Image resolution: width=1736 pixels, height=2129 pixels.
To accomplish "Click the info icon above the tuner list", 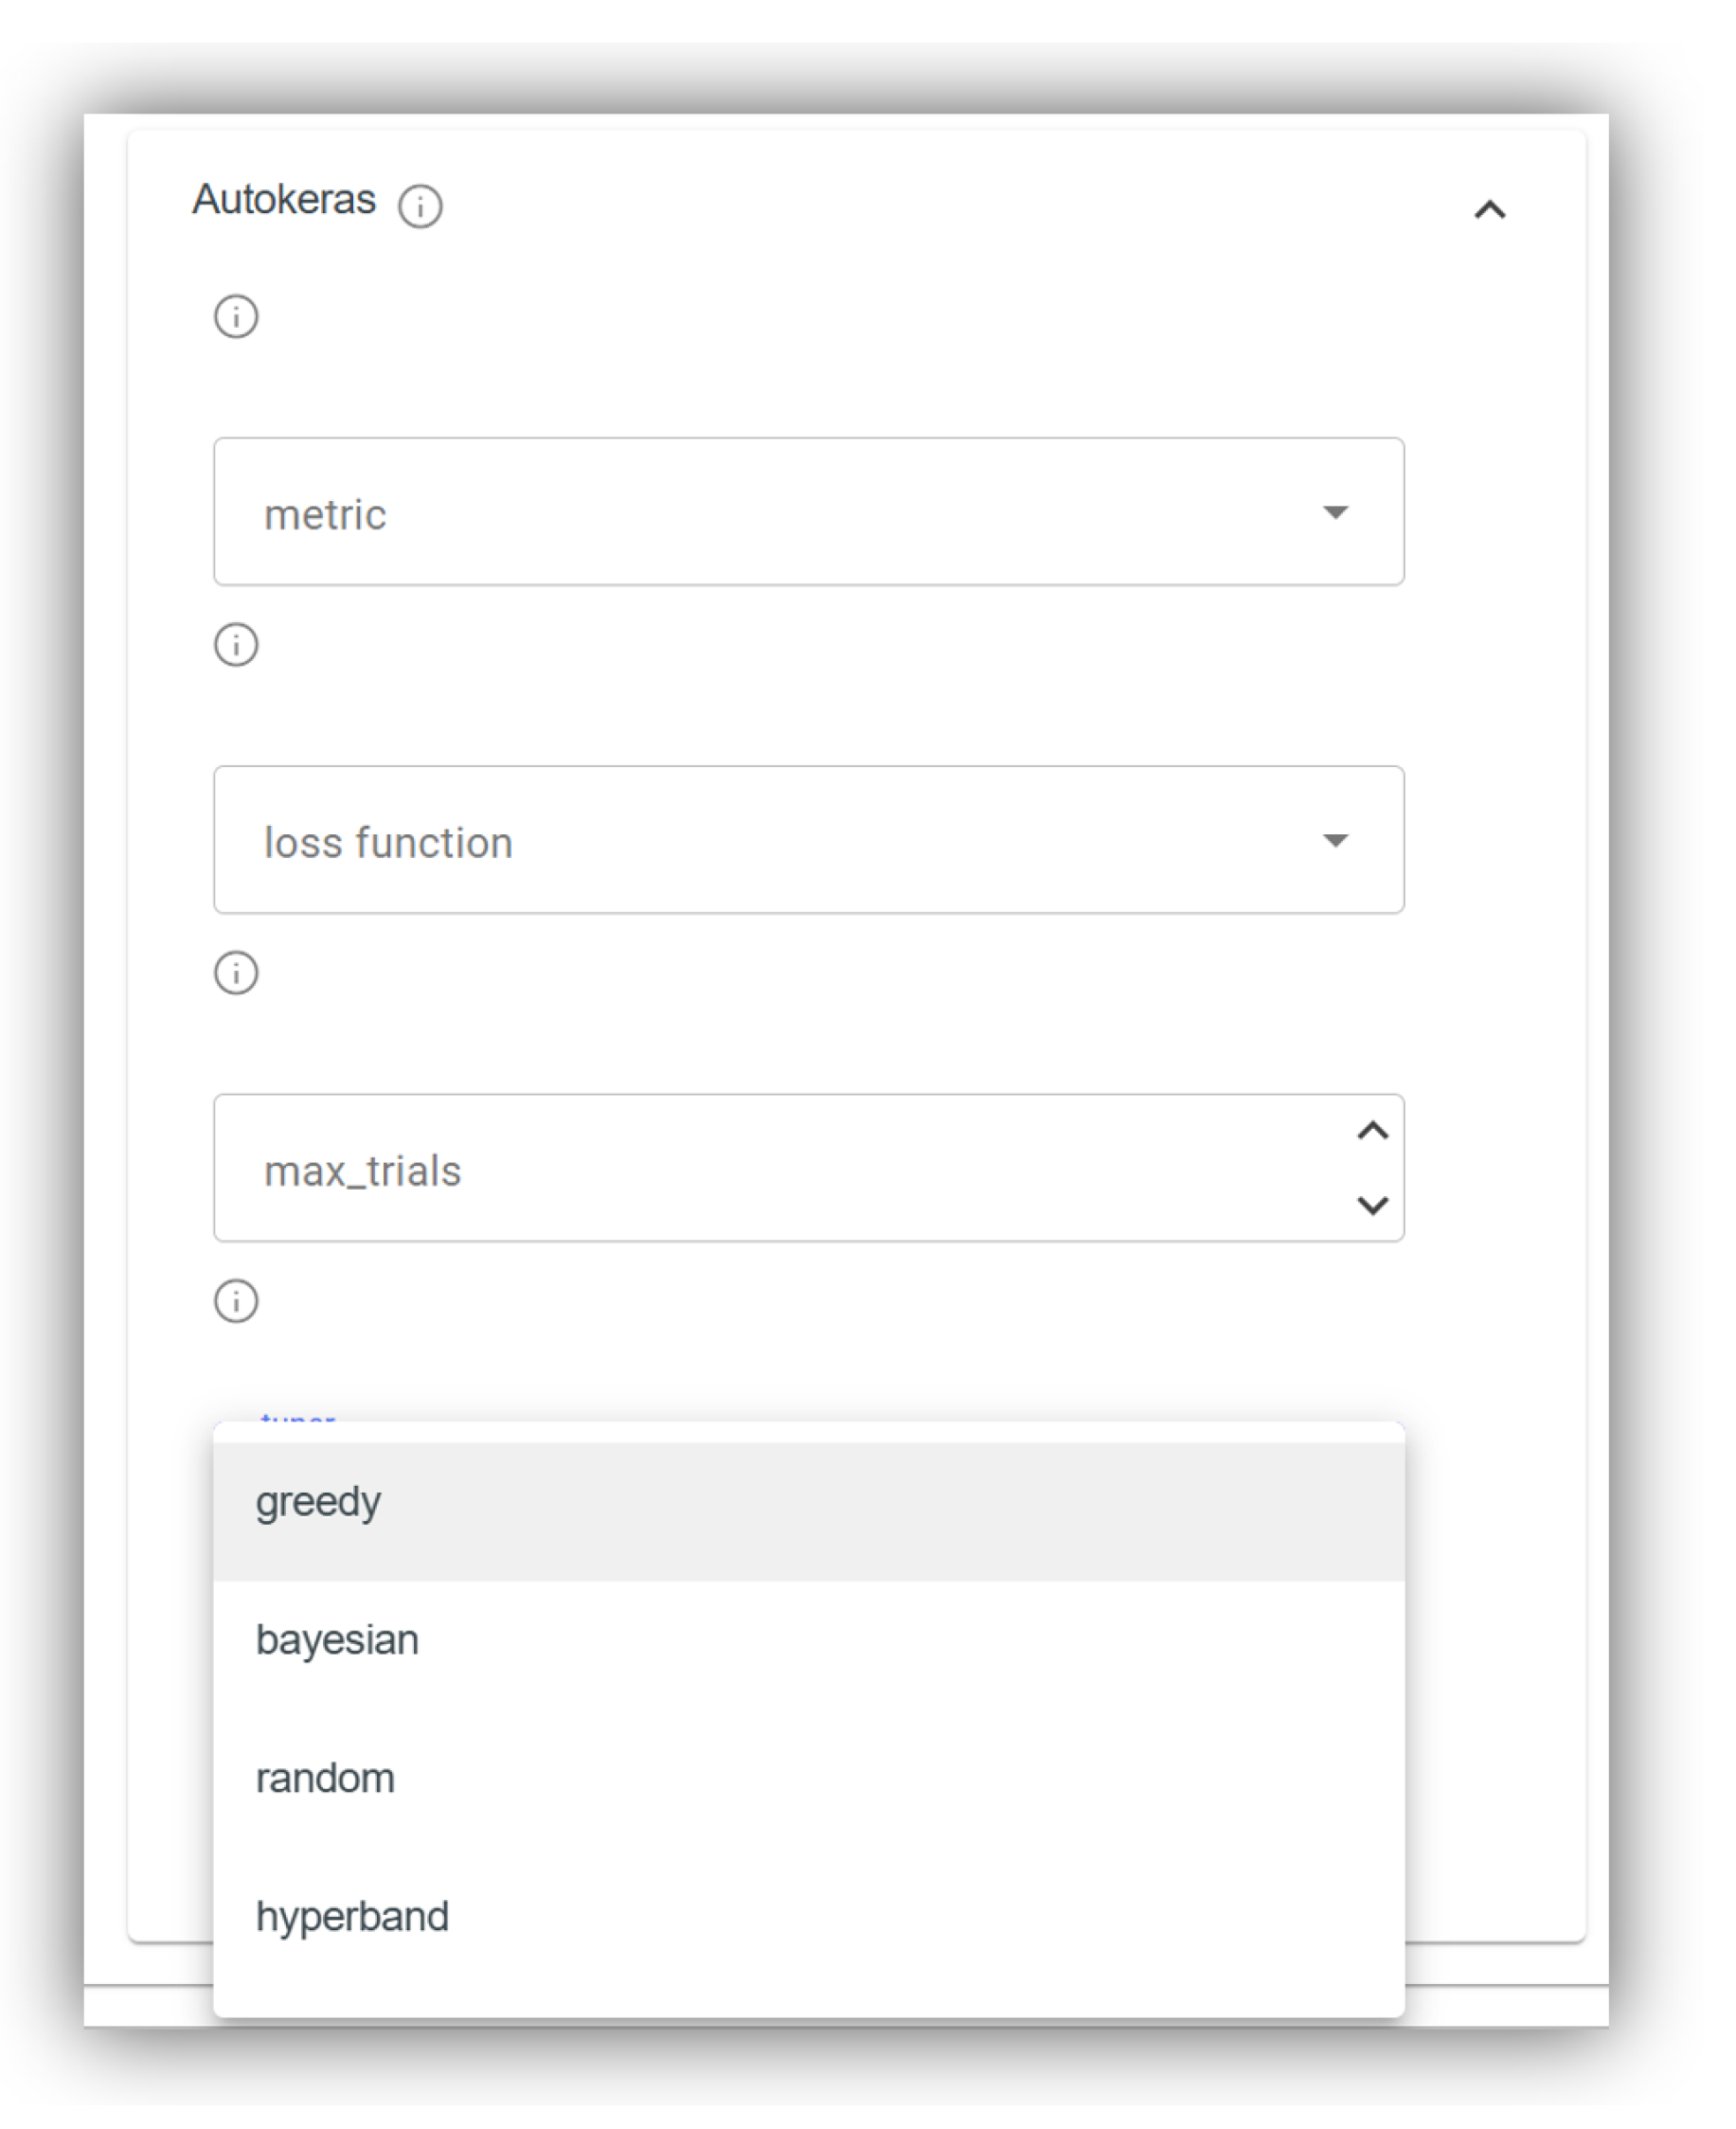I will [236, 1301].
